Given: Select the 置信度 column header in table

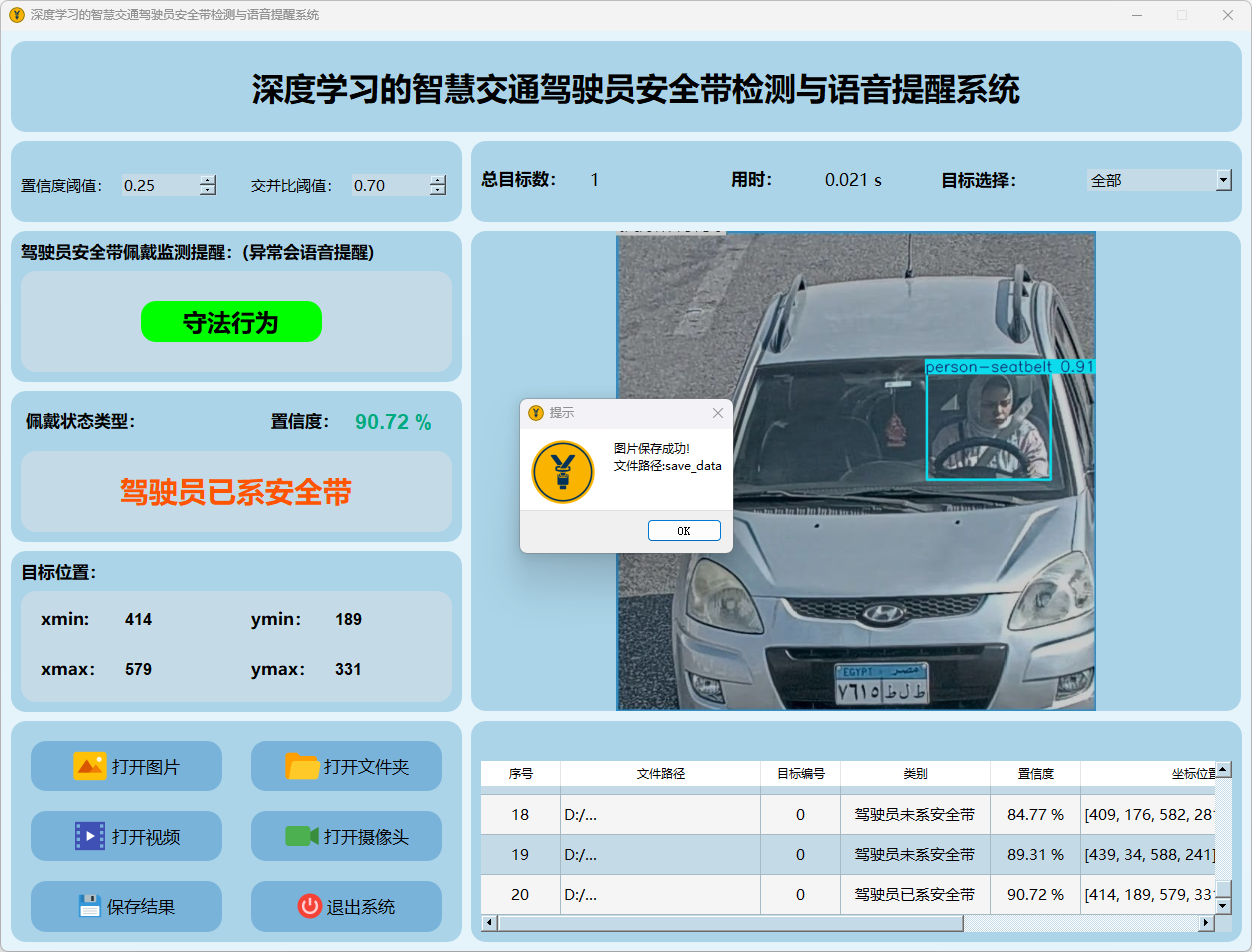Looking at the screenshot, I should pos(1035,773).
